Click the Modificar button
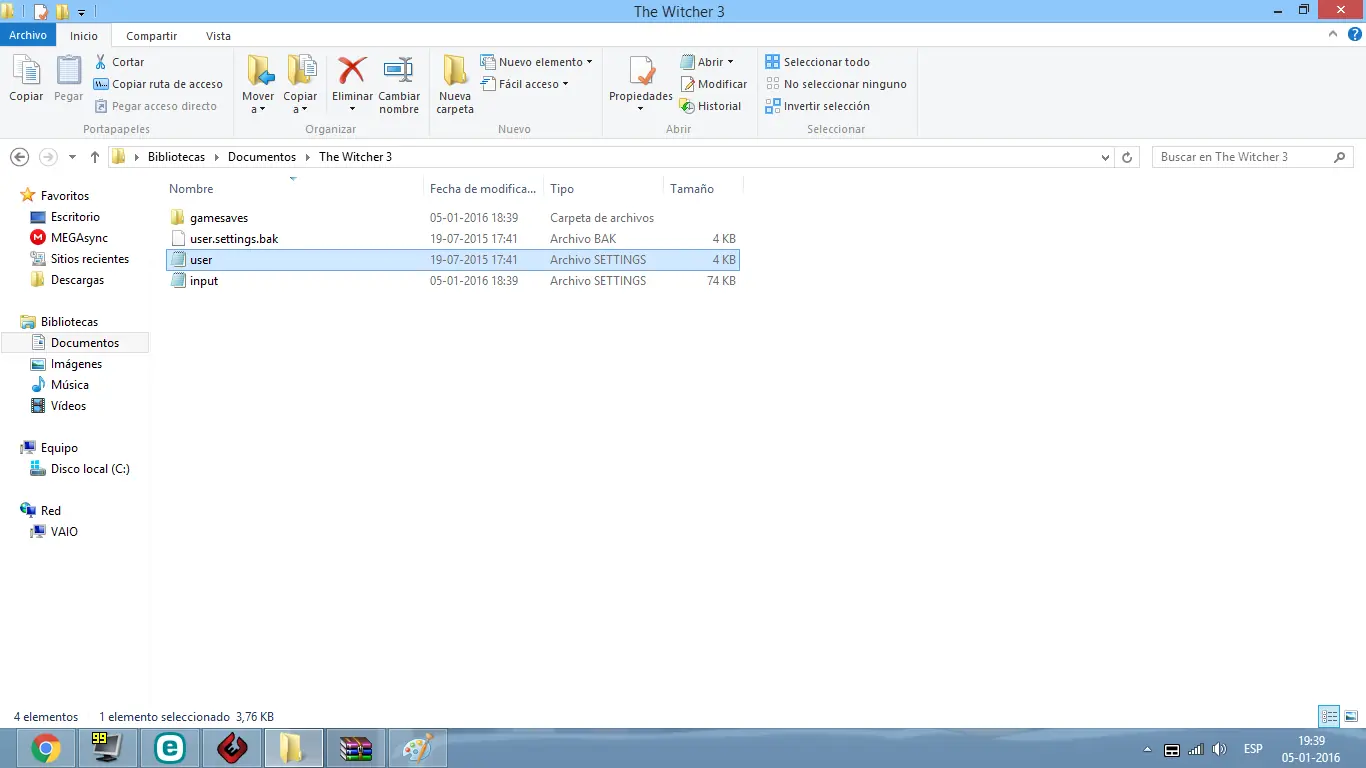The image size is (1366, 768). (x=713, y=84)
